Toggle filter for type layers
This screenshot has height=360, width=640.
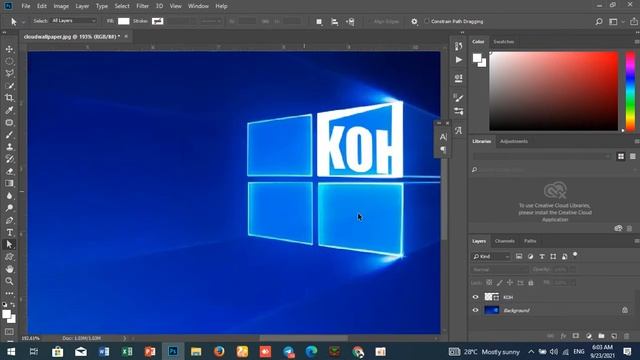click(542, 256)
